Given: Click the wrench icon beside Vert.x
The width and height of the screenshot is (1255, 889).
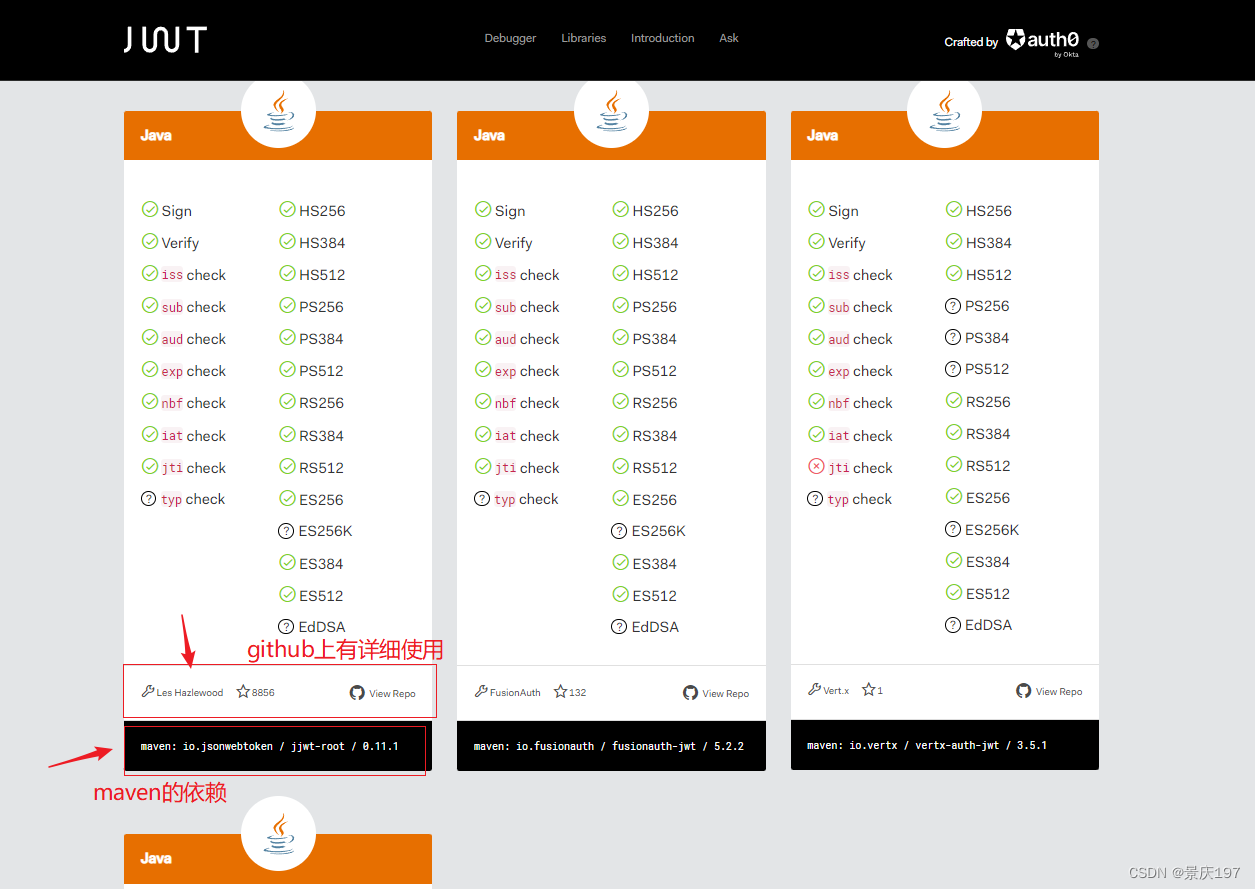Looking at the screenshot, I should [x=814, y=689].
